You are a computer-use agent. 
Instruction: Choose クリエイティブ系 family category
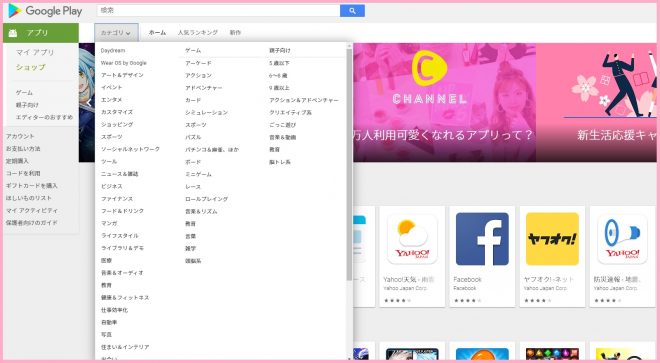point(290,112)
